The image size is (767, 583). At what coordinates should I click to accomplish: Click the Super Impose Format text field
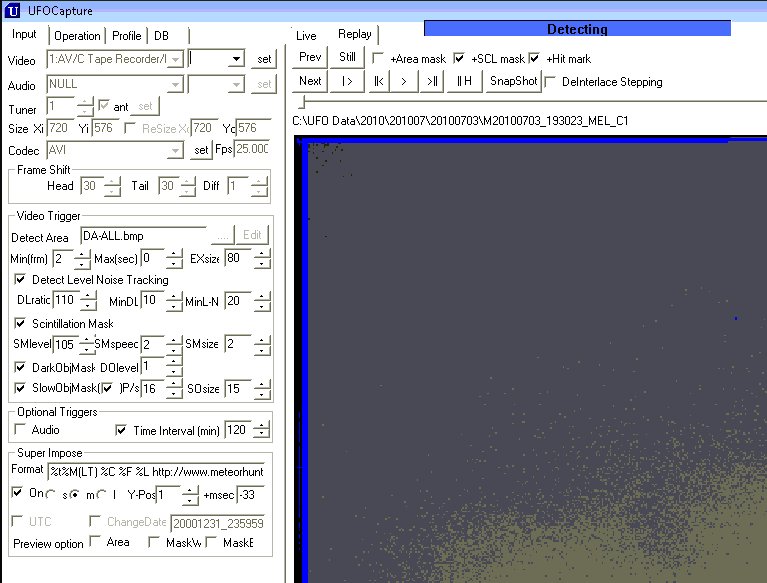(156, 470)
